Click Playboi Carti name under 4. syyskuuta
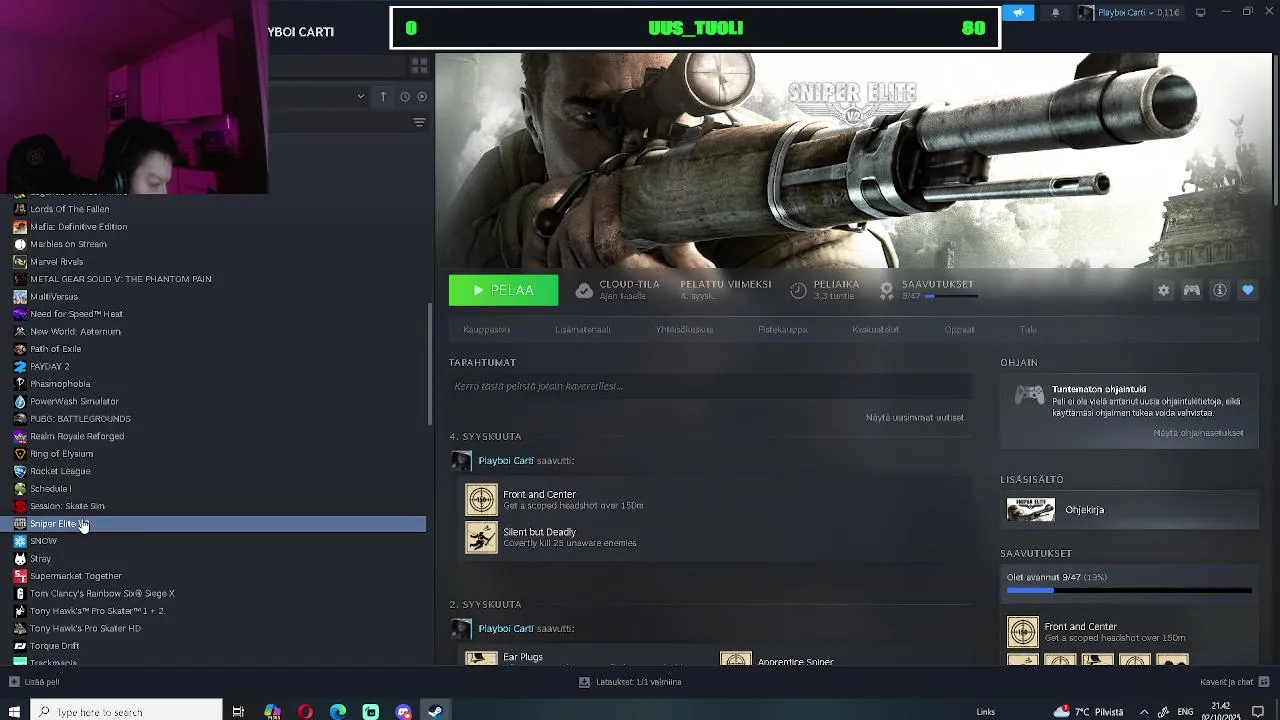The image size is (1280, 720). point(506,461)
